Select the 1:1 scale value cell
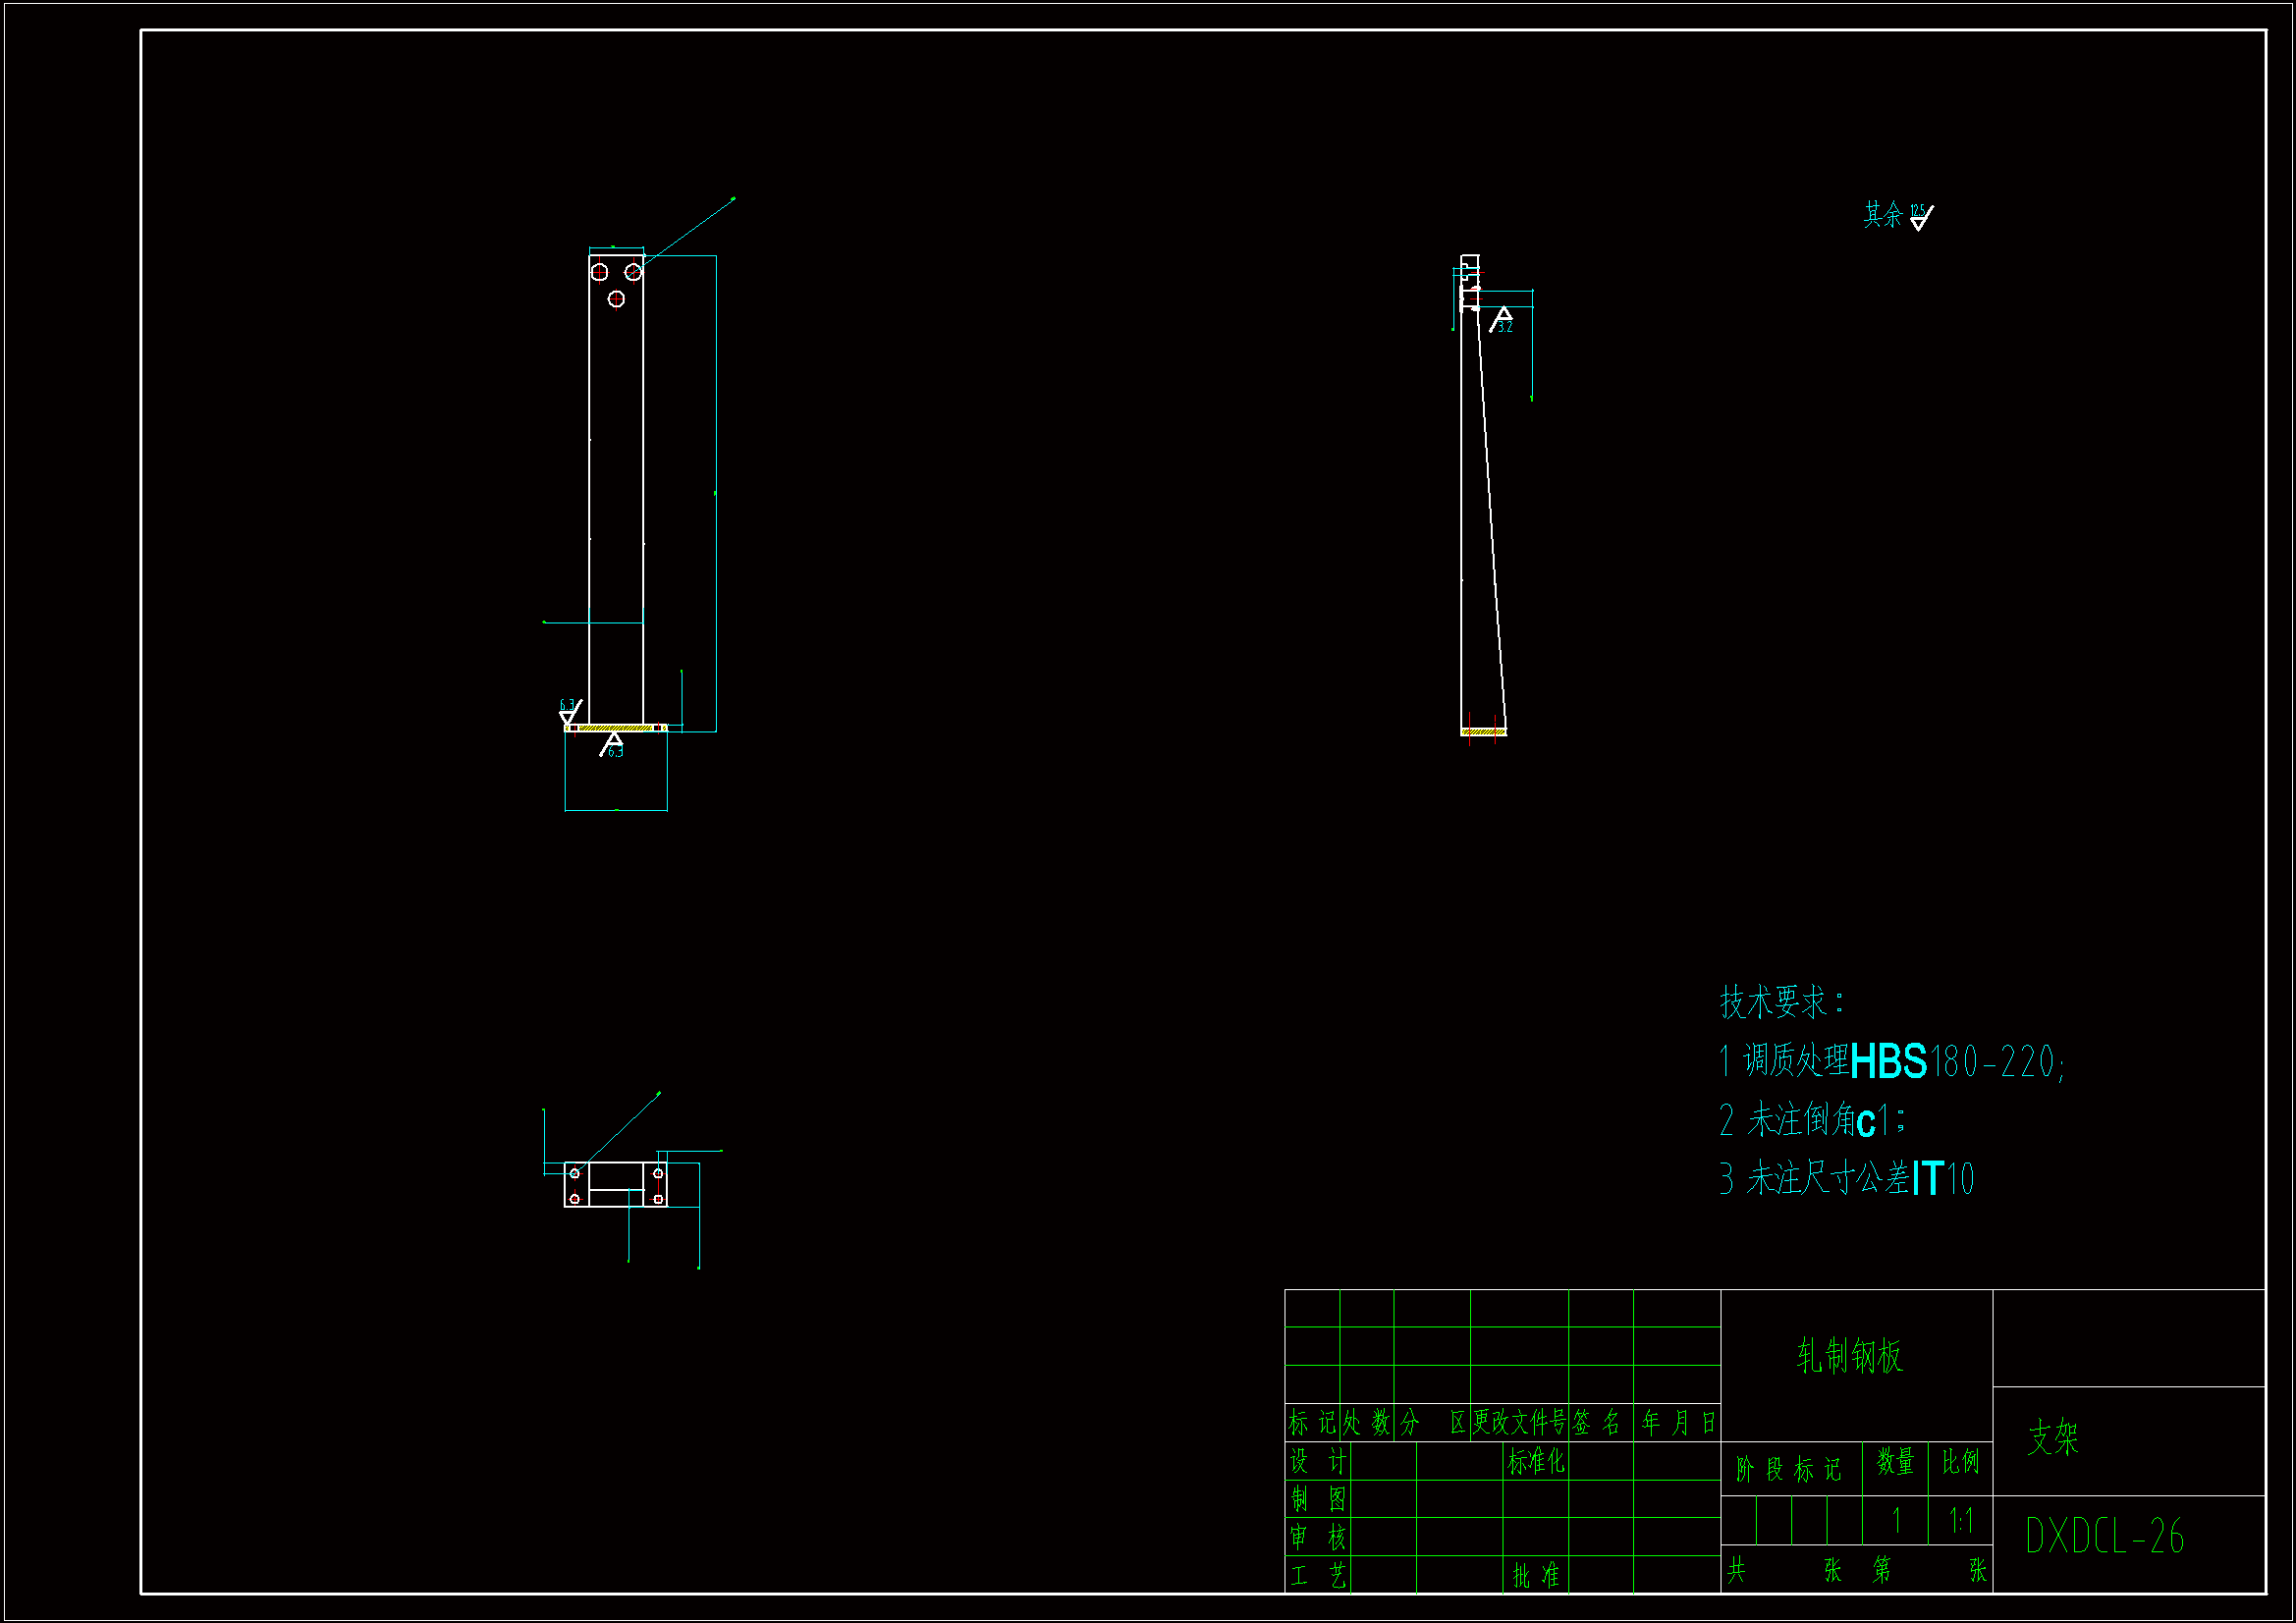2296x1623 pixels. tap(1960, 1521)
